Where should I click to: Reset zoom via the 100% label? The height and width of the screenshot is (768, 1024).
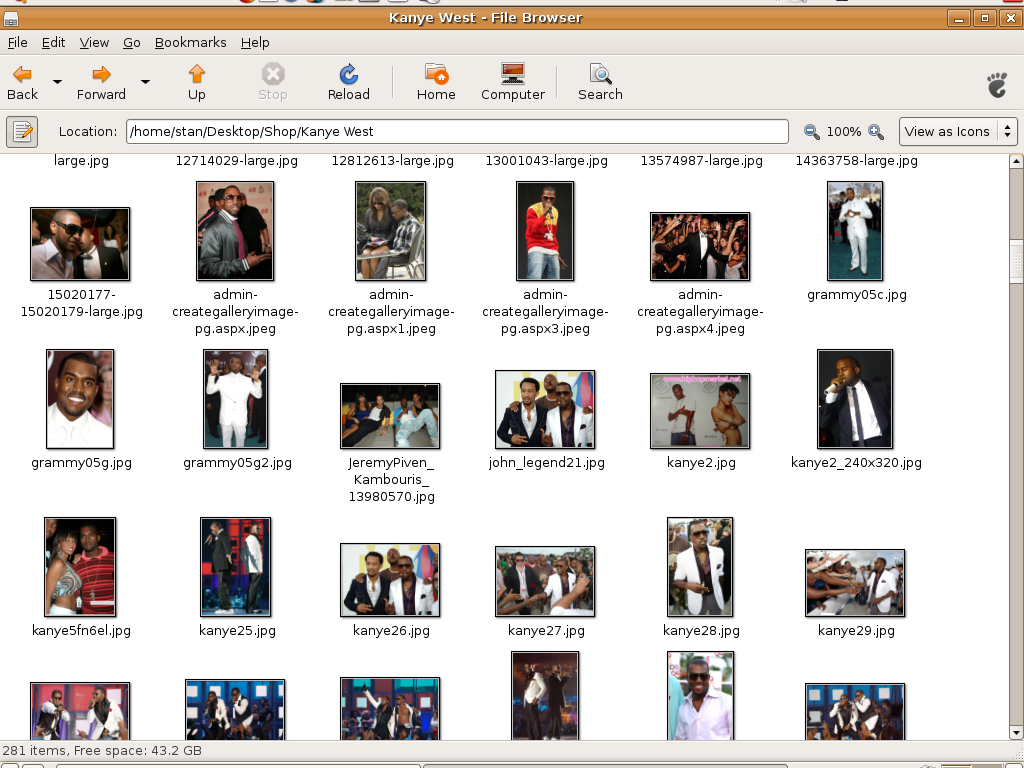point(843,132)
